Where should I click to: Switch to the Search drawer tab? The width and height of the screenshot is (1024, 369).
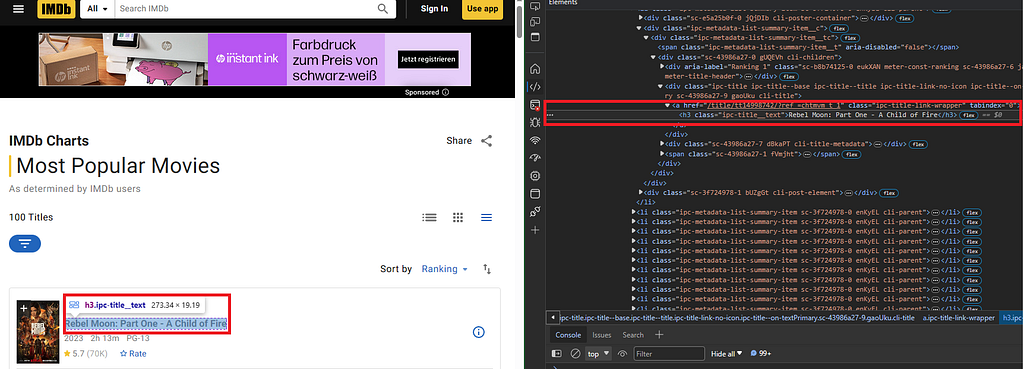point(633,335)
